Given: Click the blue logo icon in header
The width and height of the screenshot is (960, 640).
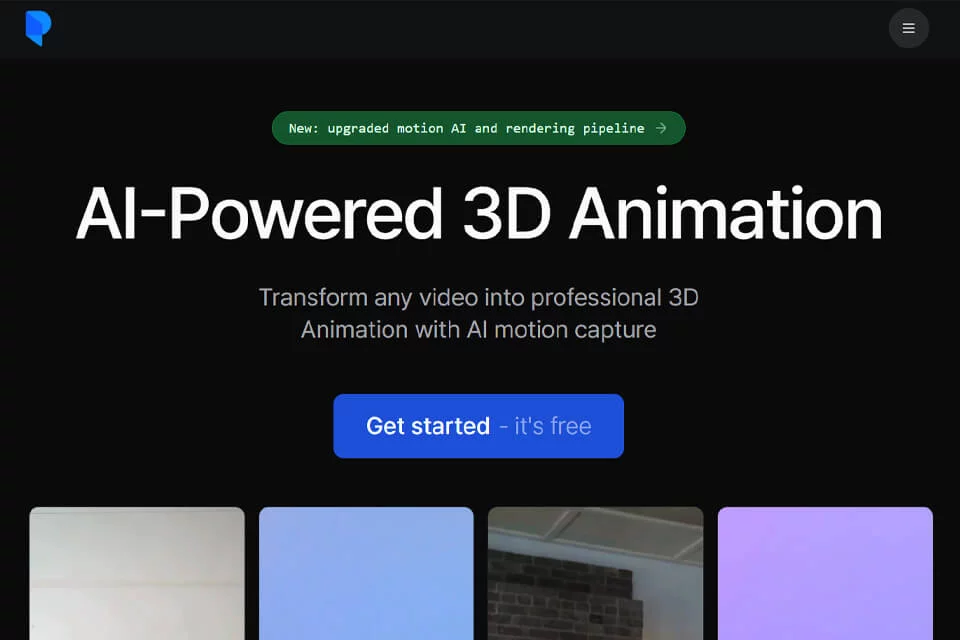Looking at the screenshot, I should pyautogui.click(x=38, y=28).
